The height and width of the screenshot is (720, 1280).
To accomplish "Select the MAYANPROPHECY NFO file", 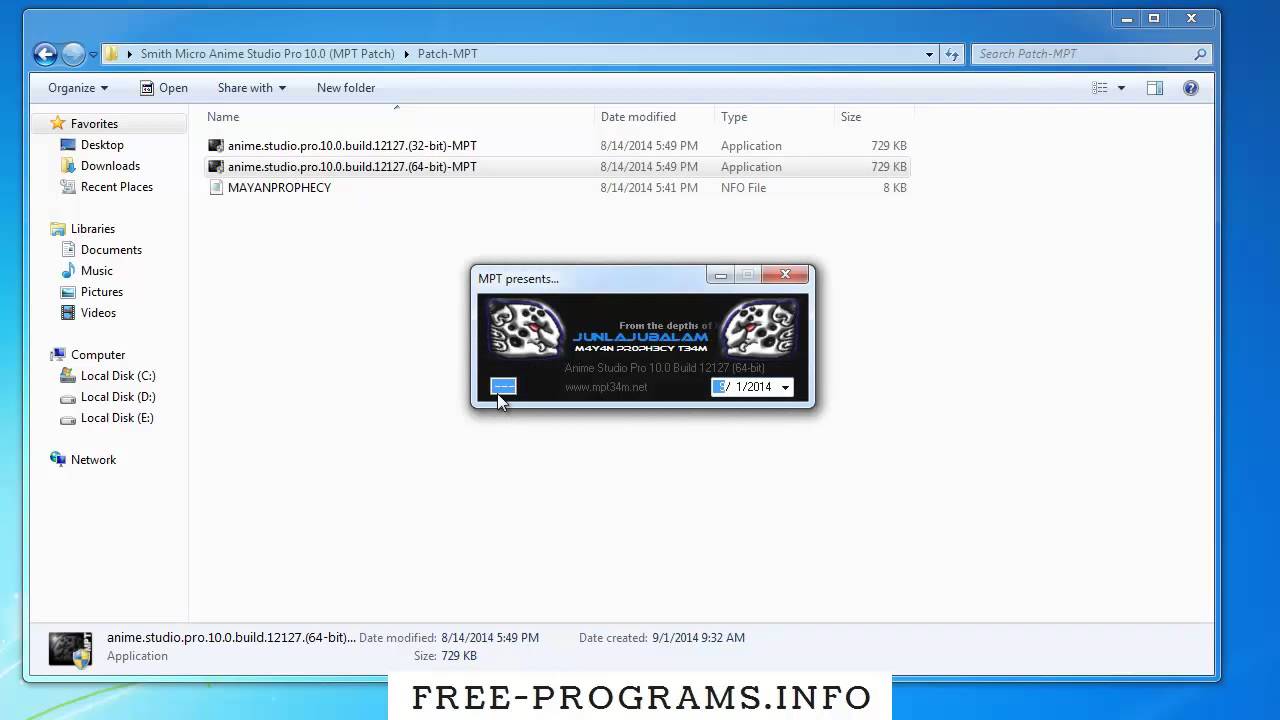I will (279, 188).
